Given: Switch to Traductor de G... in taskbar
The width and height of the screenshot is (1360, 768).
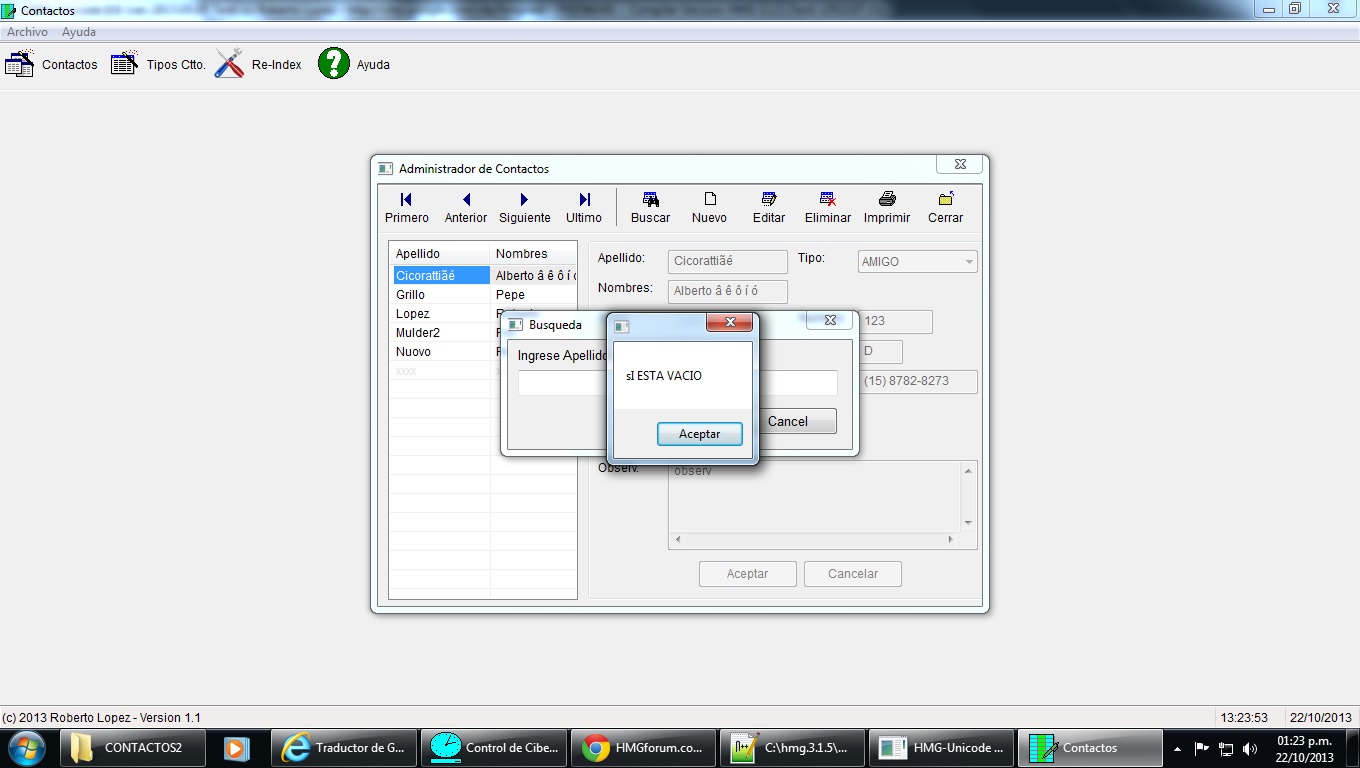Looking at the screenshot, I should pos(345,747).
